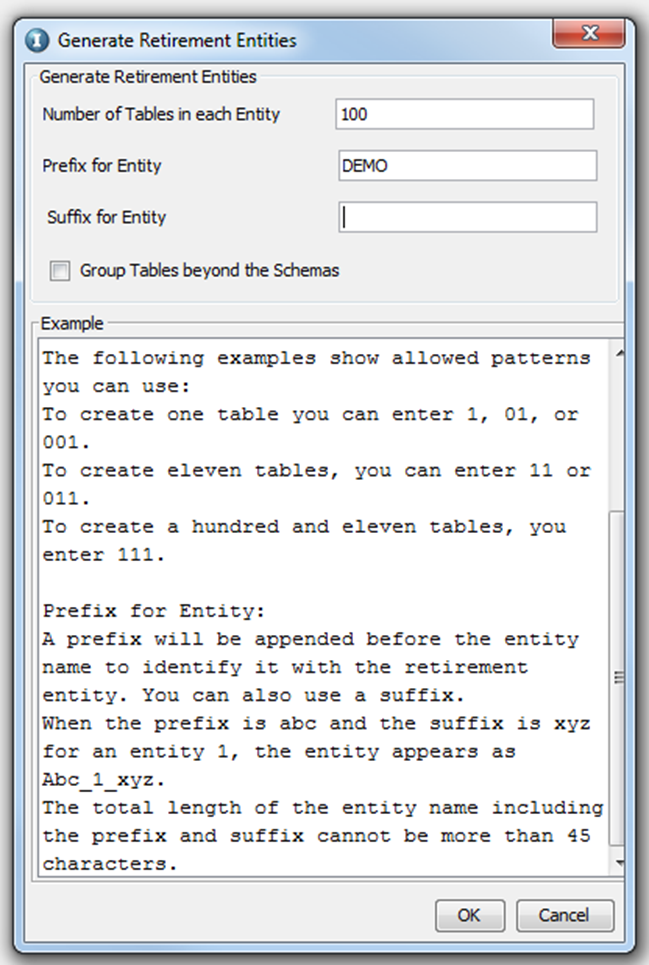Click the info icon in the title bar

click(x=38, y=41)
